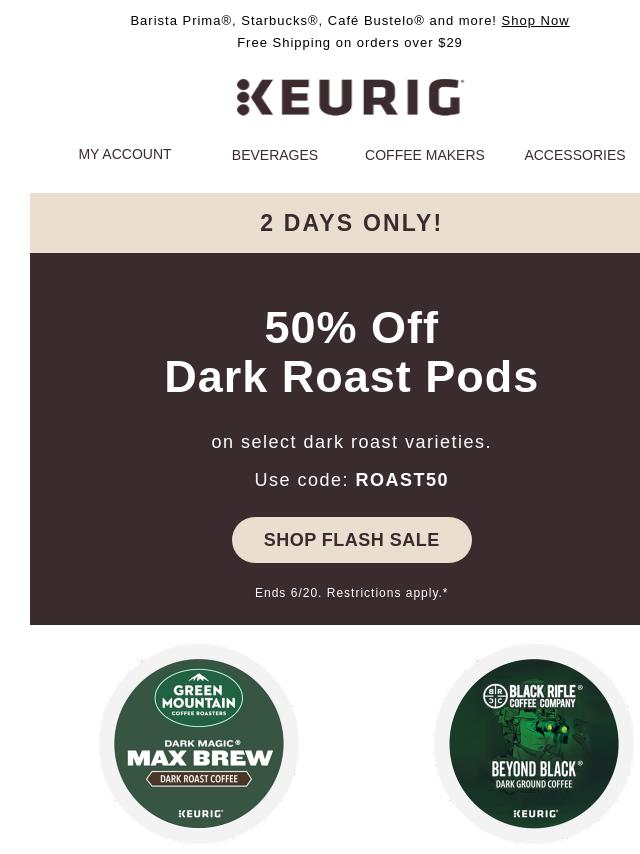640x854 pixels.
Task: Click the Keurig mark on Green Mountain pod
Action: point(200,814)
